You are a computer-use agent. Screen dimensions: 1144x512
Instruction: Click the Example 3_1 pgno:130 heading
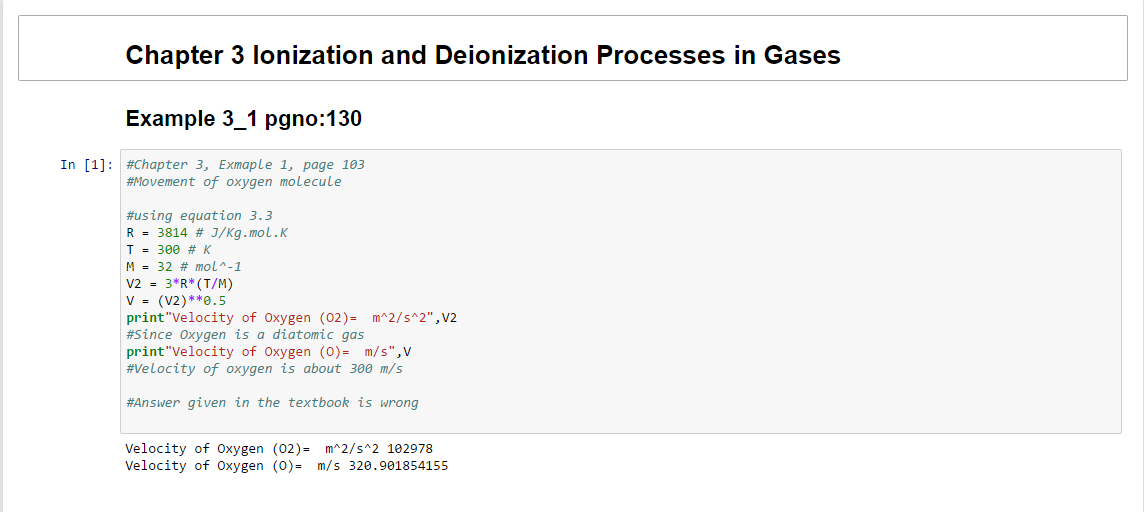pyautogui.click(x=243, y=119)
